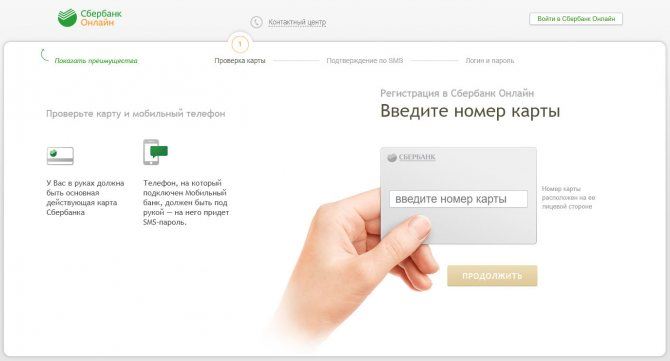Image resolution: width=670 pixels, height=361 pixels.
Task: Click the Номер карты расположен hint text
Action: [568, 197]
